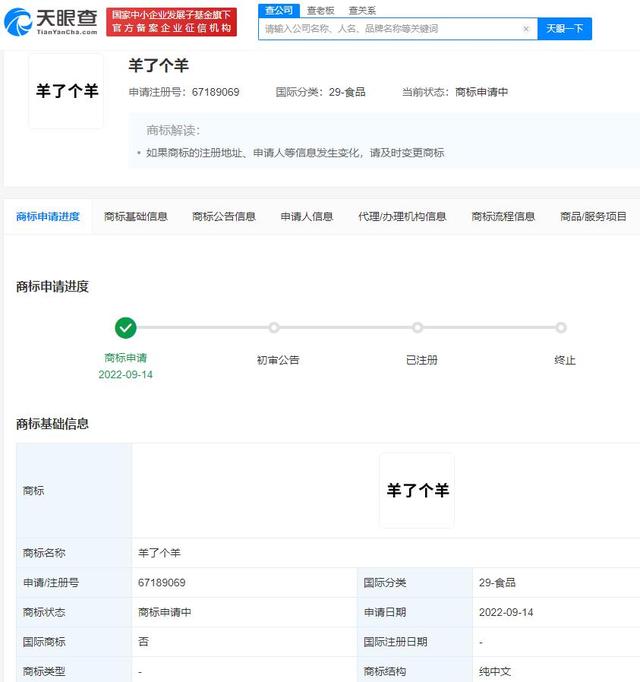Switch to the 商标基础信息 tab
The image size is (640, 682).
pos(136,217)
